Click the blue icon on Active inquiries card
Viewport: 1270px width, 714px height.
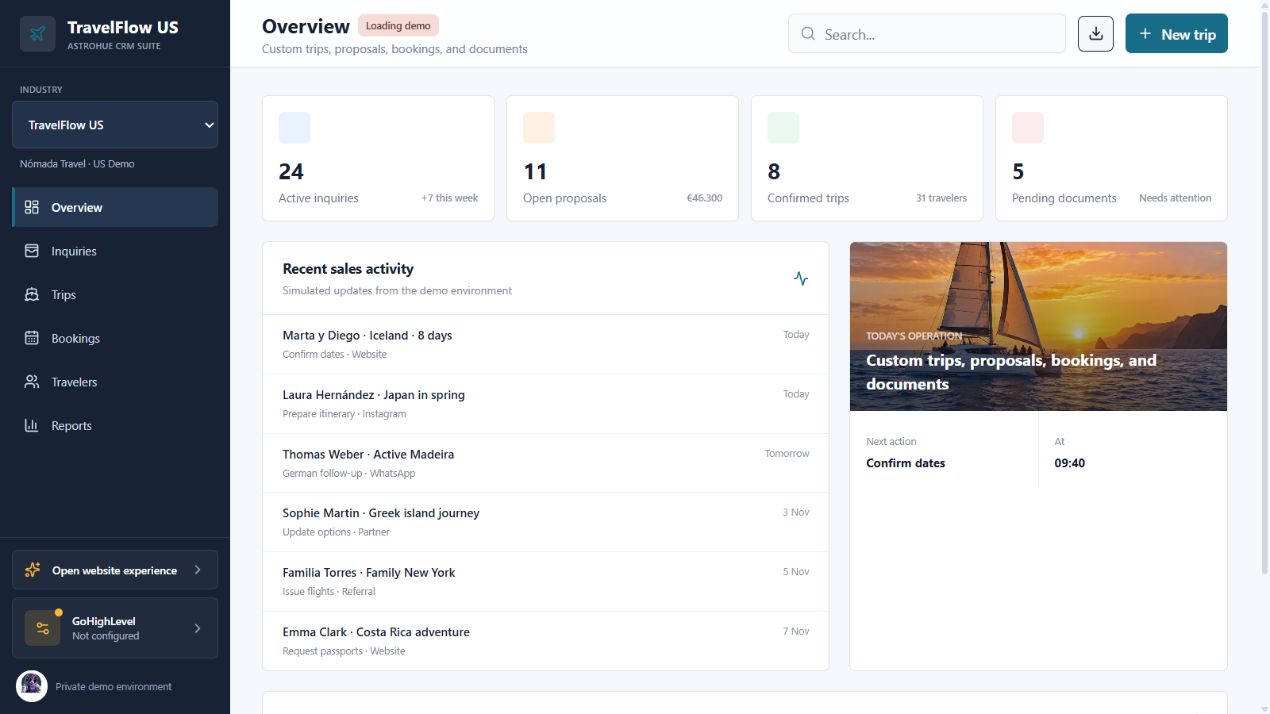click(x=294, y=128)
